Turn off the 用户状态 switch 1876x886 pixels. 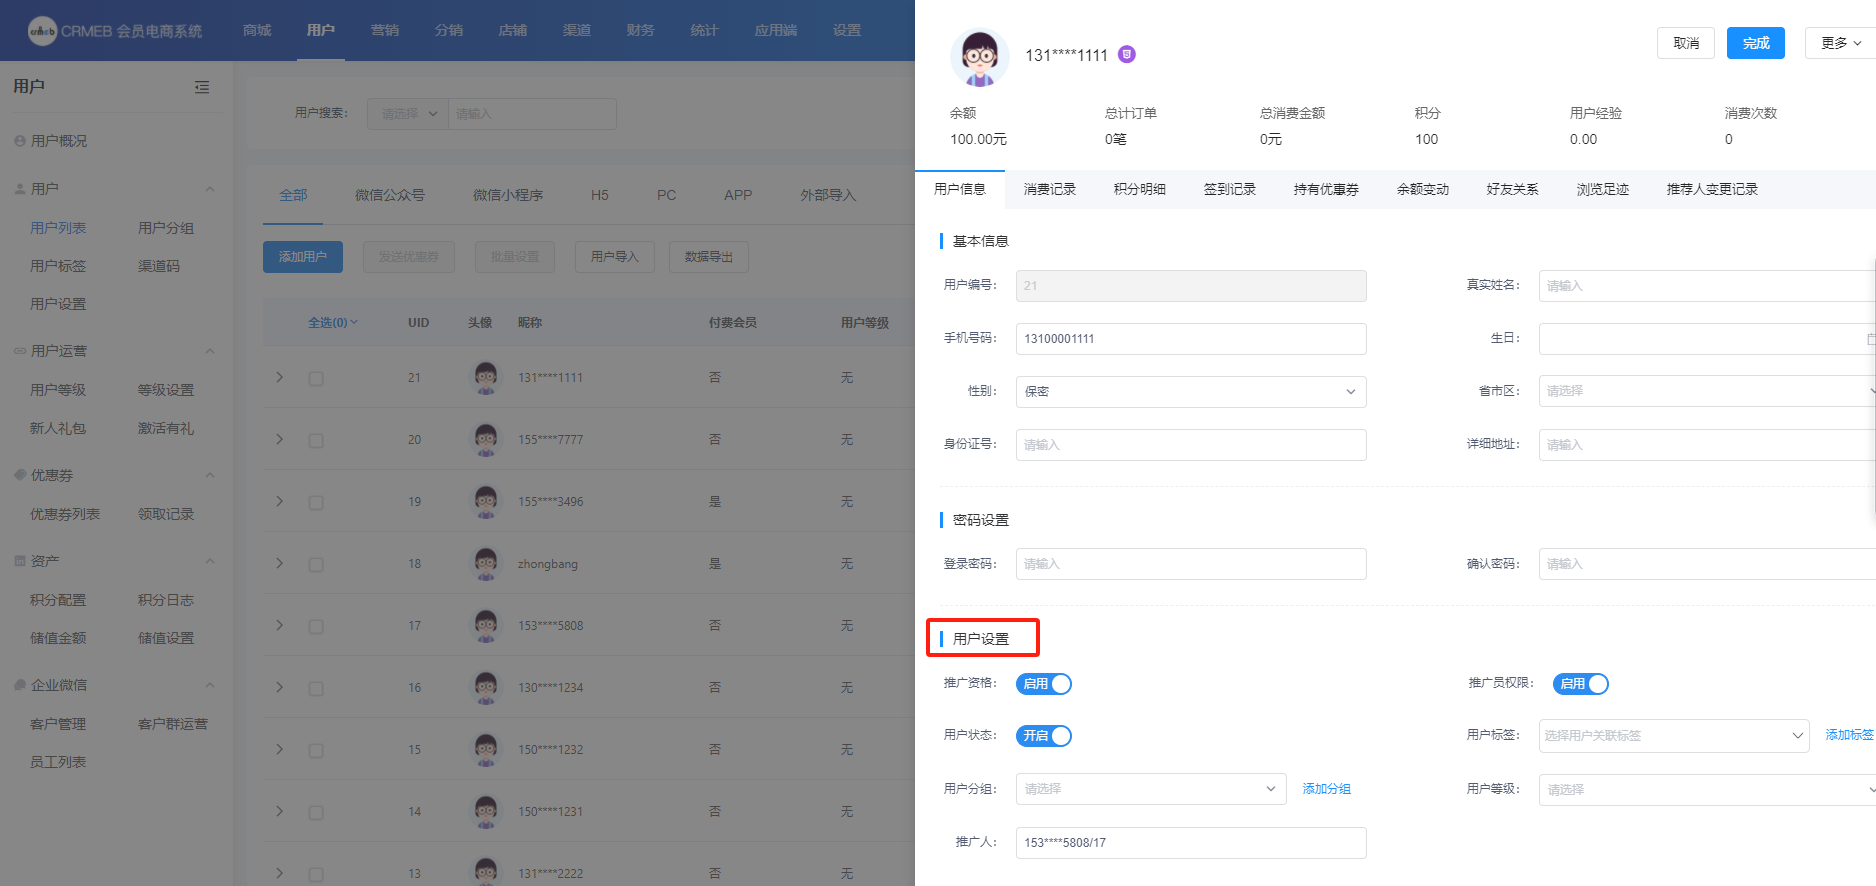(x=1043, y=736)
